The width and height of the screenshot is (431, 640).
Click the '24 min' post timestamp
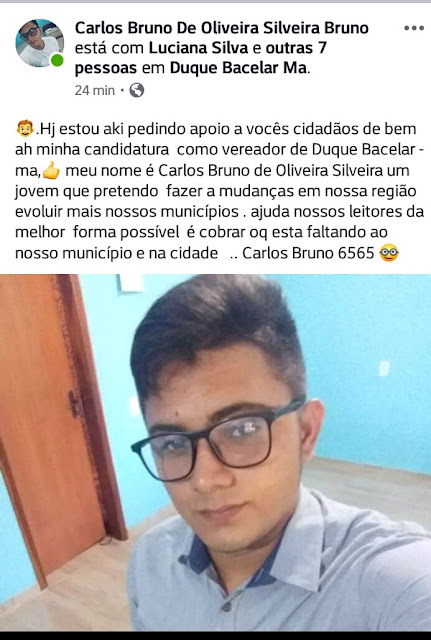(95, 90)
